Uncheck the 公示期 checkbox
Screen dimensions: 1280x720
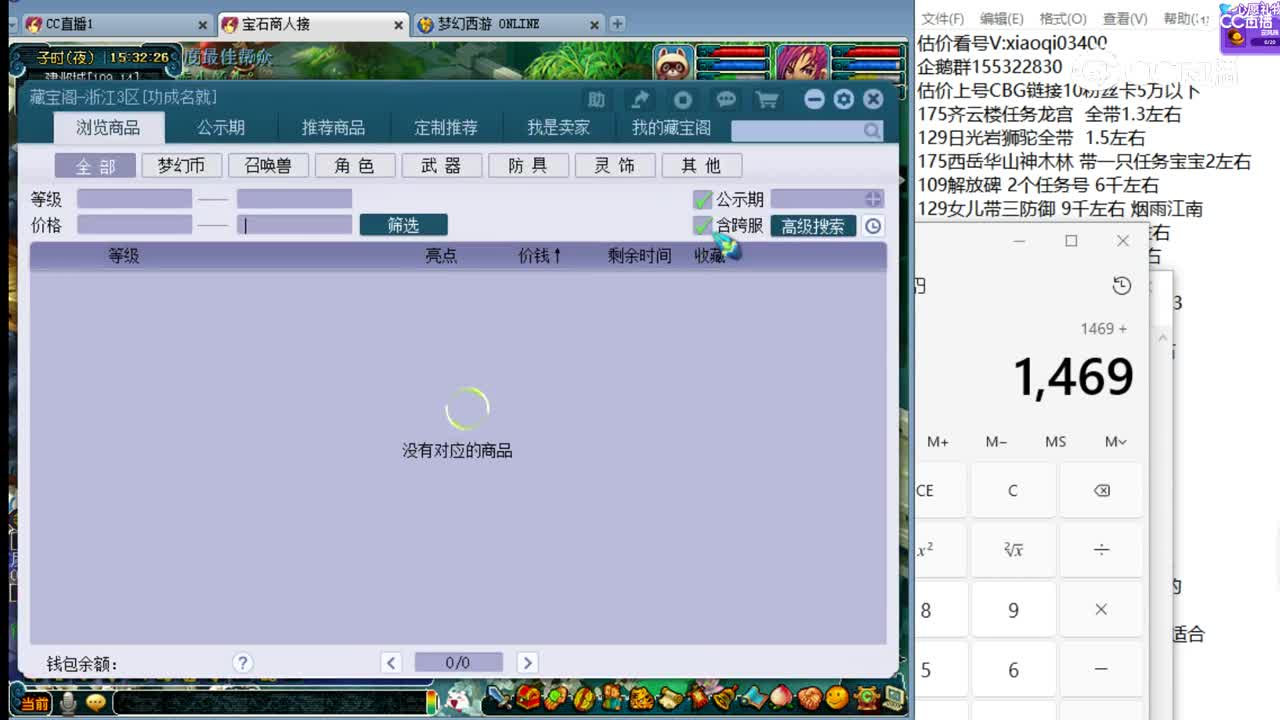[x=702, y=199]
